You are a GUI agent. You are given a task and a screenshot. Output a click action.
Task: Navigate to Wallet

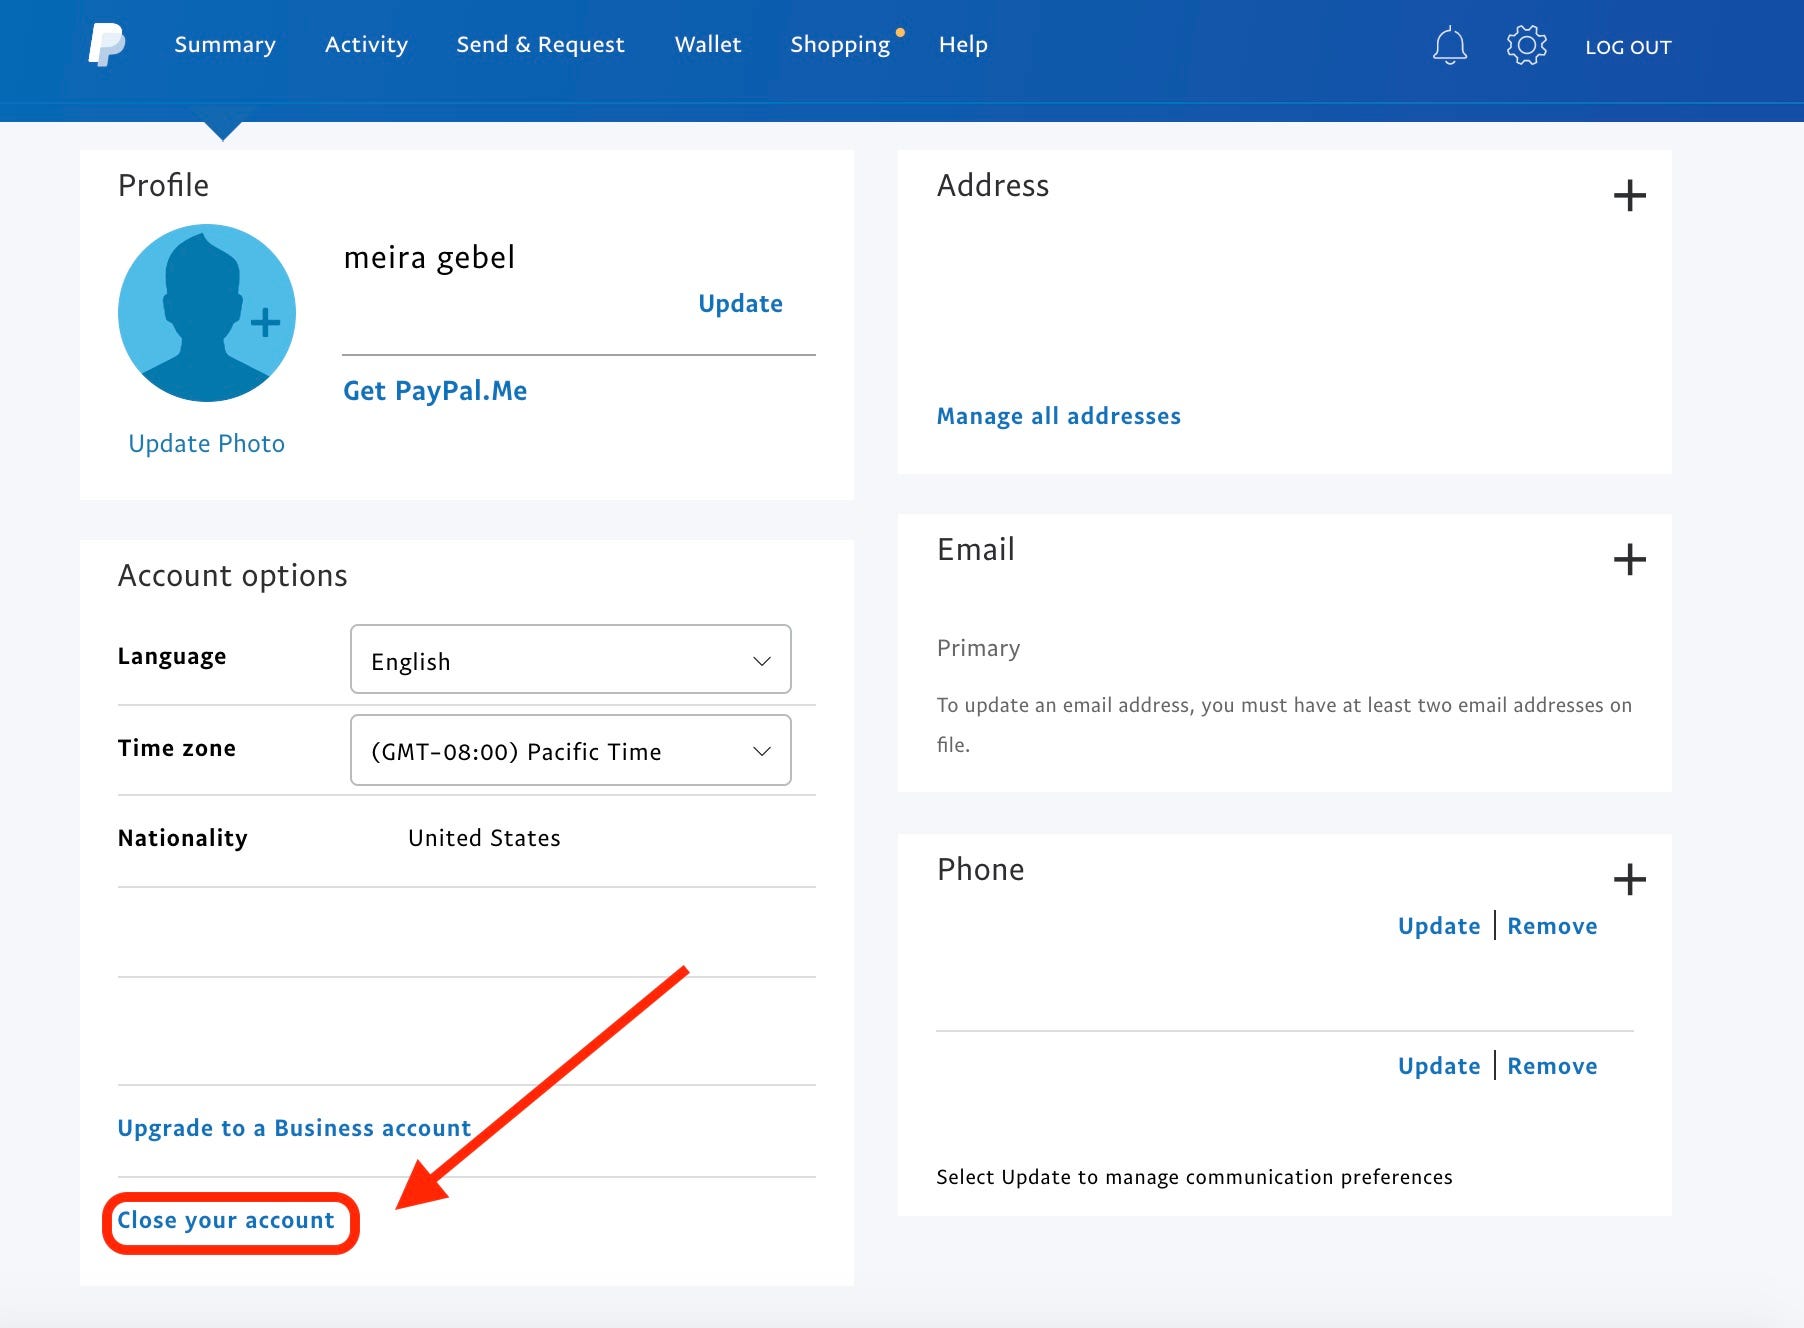point(708,45)
